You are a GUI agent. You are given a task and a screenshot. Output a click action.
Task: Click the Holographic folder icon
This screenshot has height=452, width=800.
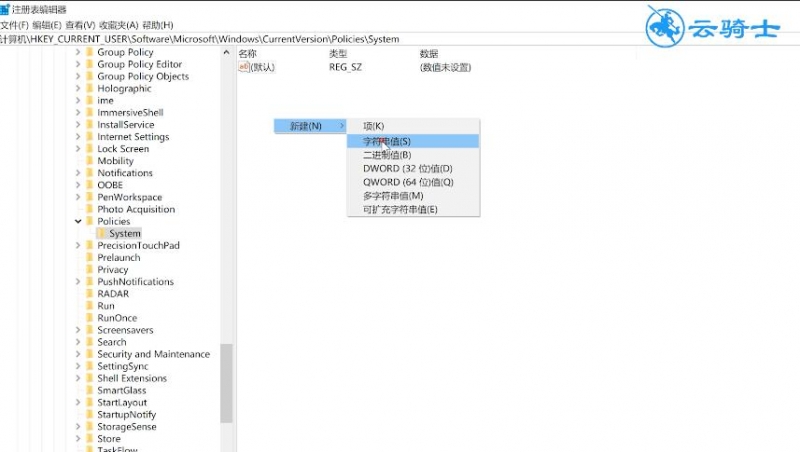[90, 88]
